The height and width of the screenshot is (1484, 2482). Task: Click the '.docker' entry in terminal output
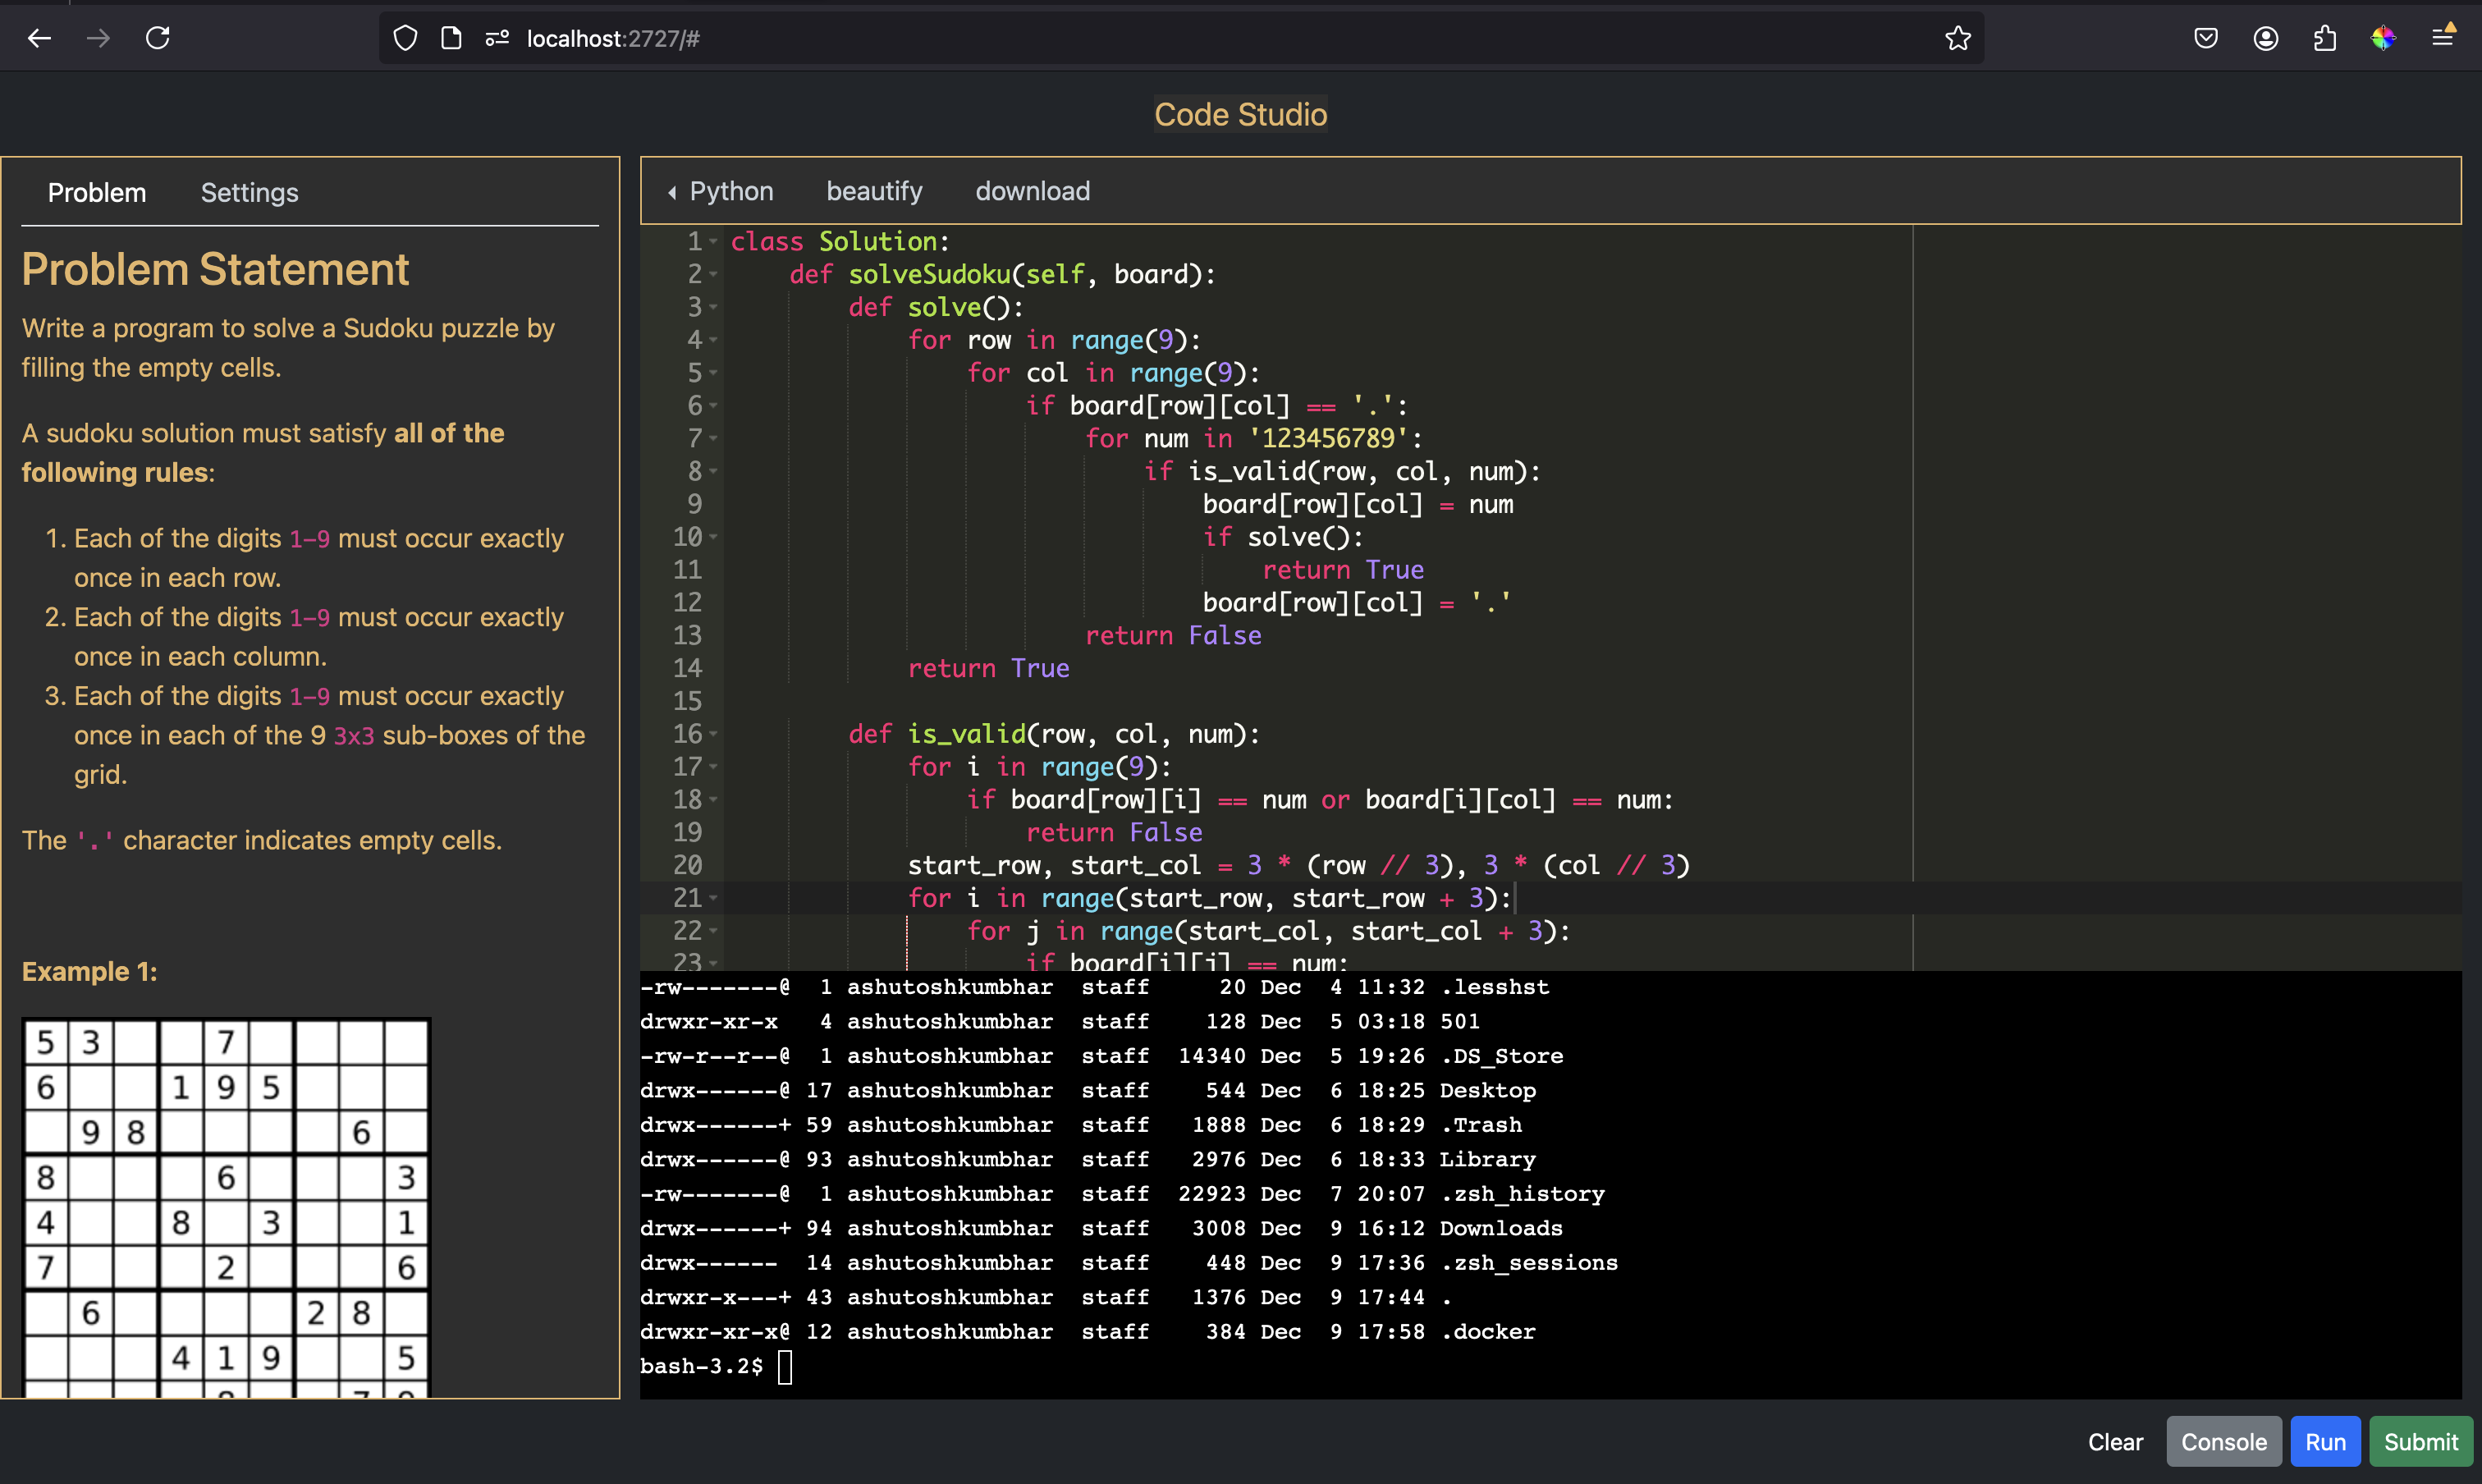[1487, 1332]
